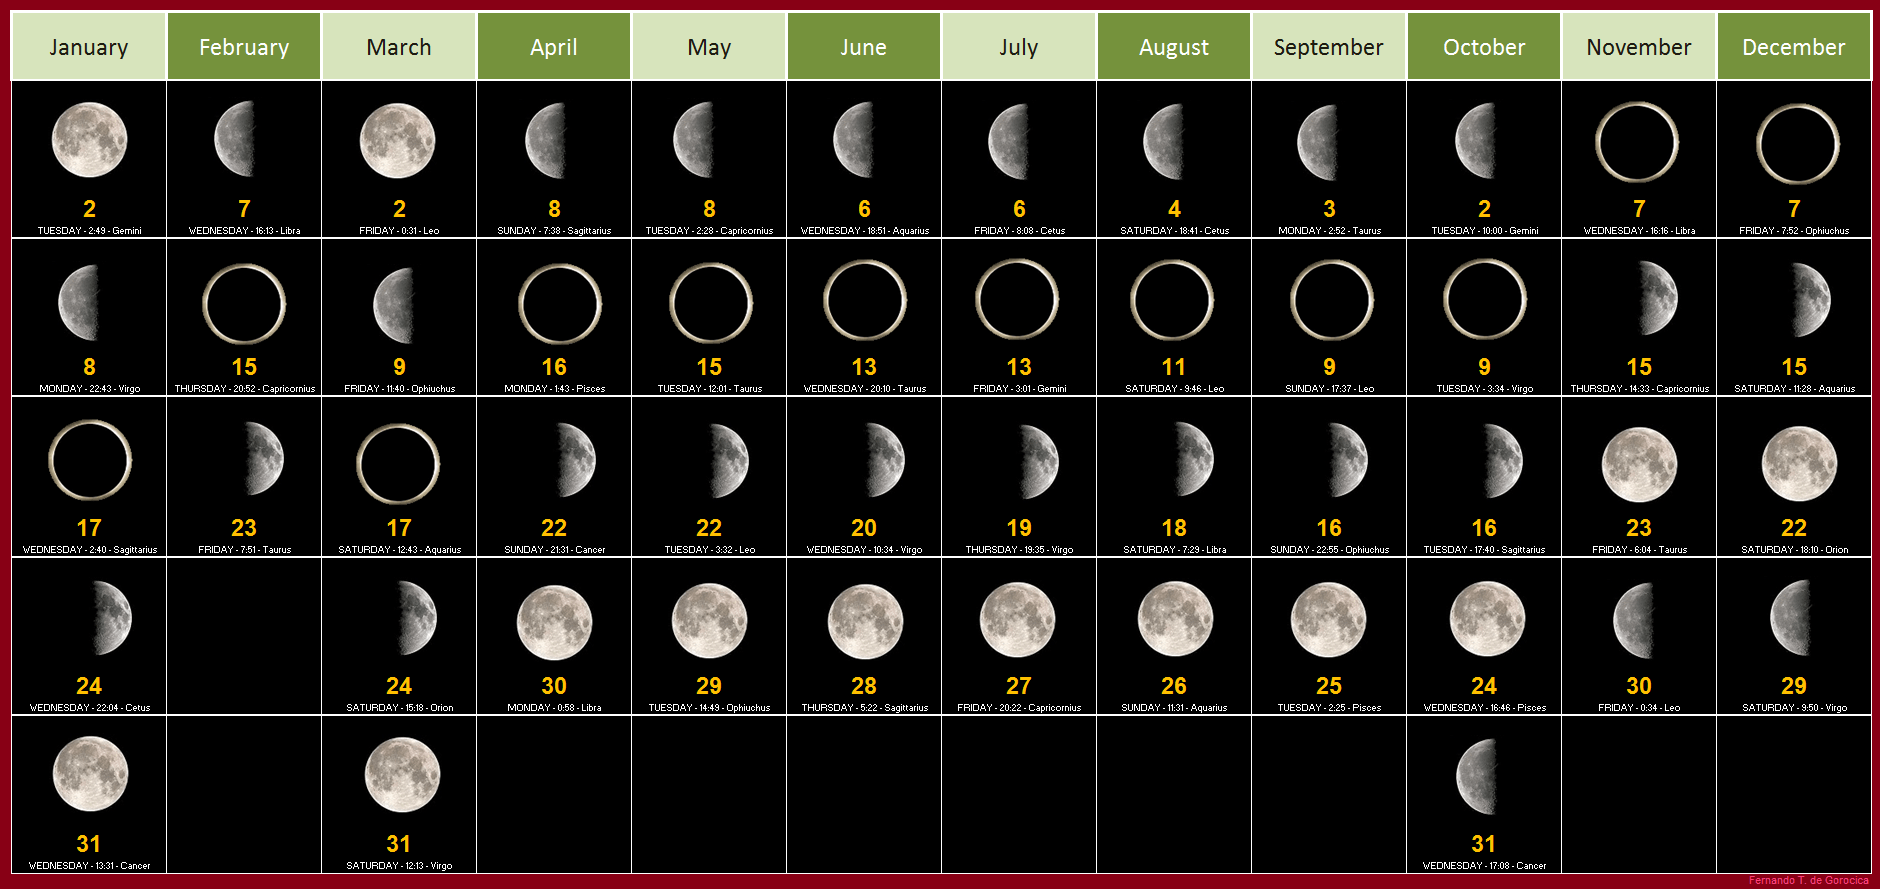
Task: Select the Wednesday 16:46 Pisces caption in October
Action: tap(1484, 708)
